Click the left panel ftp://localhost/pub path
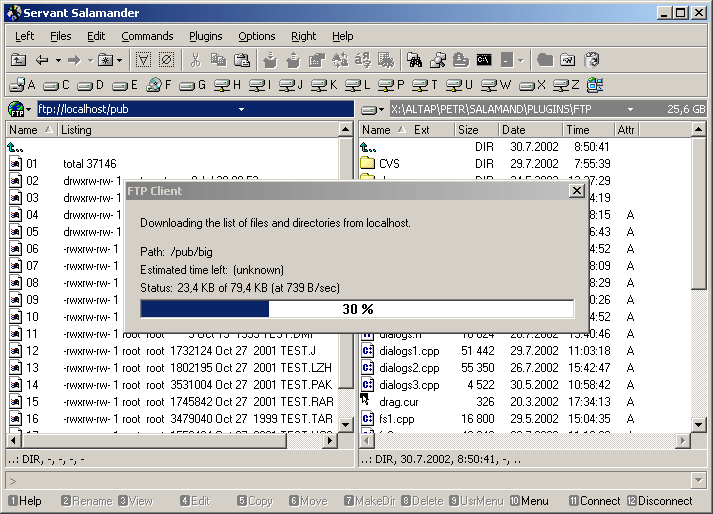 click(x=83, y=109)
